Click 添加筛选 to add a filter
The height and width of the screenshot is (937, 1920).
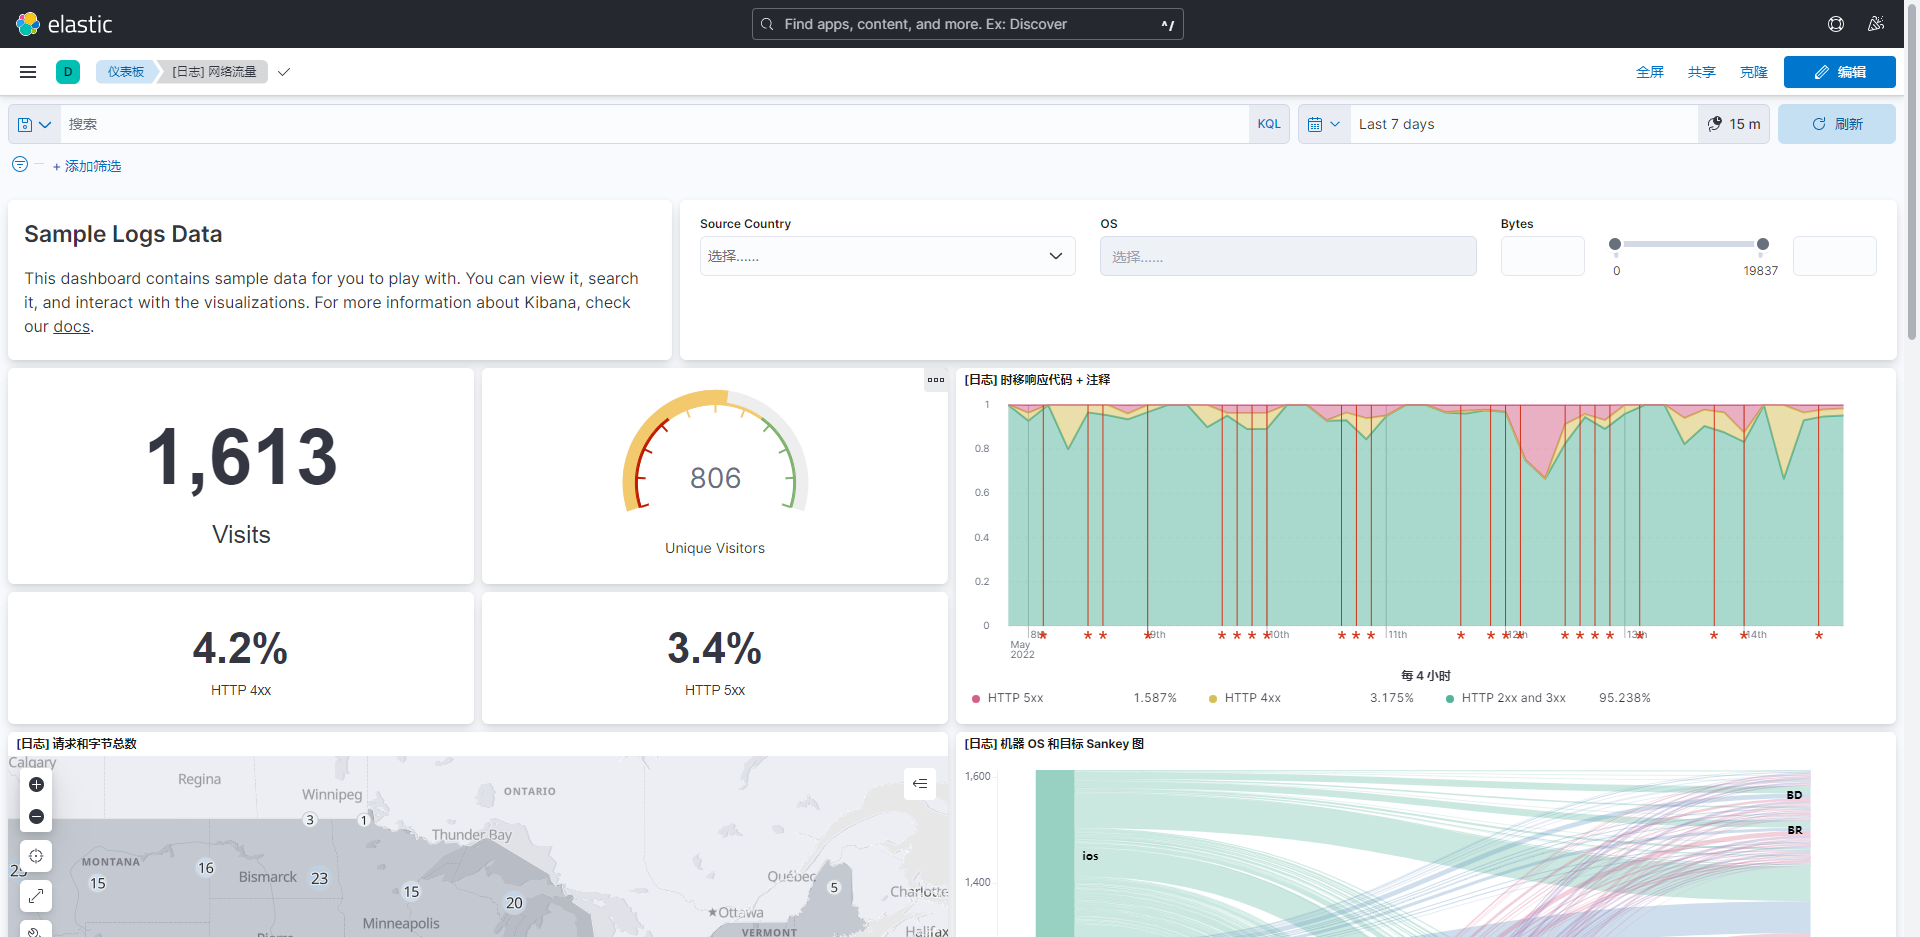87,166
